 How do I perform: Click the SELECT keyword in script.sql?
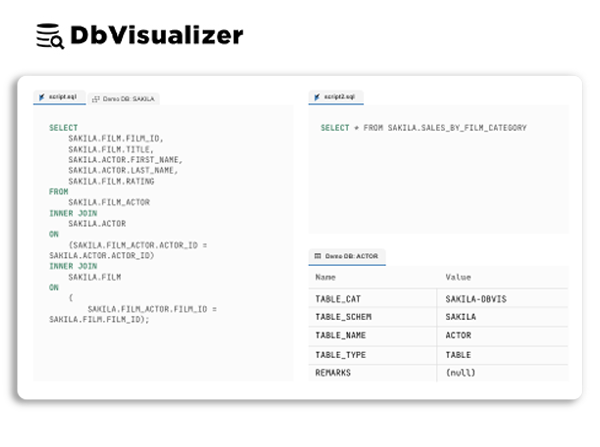pyautogui.click(x=64, y=128)
